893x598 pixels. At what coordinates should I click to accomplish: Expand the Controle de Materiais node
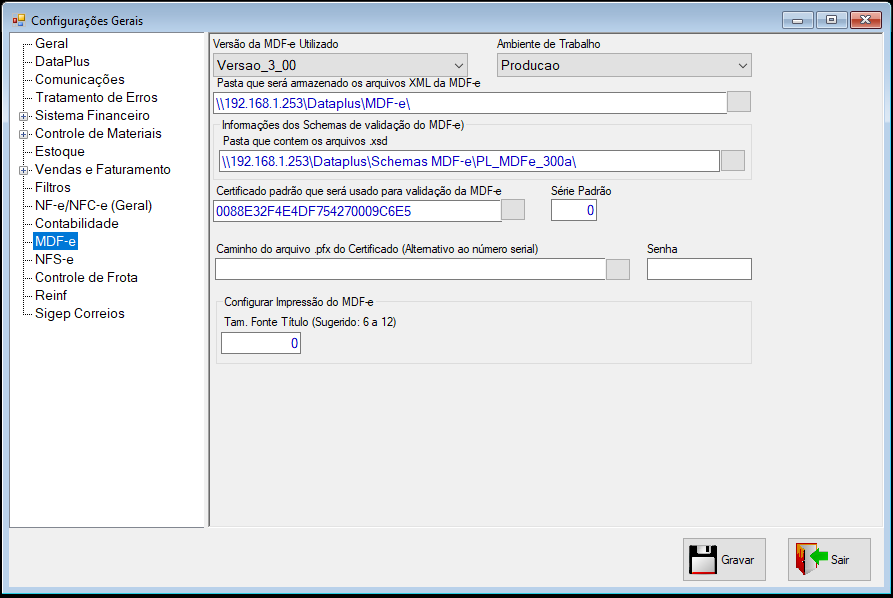(x=23, y=134)
